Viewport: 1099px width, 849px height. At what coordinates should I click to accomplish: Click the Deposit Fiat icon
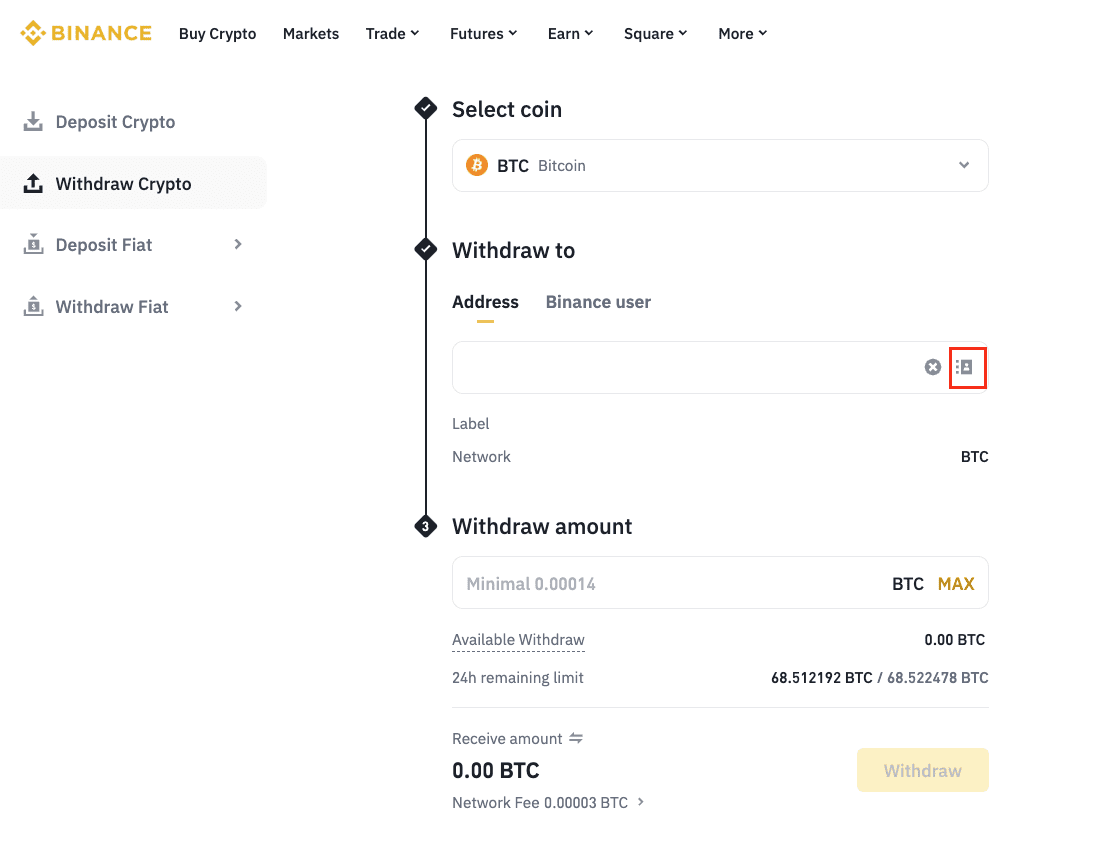coord(33,245)
